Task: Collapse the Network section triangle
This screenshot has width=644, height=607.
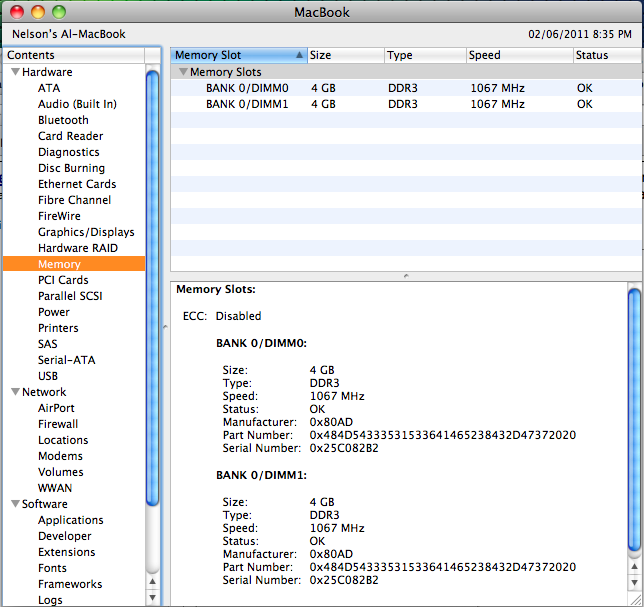Action: [x=15, y=392]
